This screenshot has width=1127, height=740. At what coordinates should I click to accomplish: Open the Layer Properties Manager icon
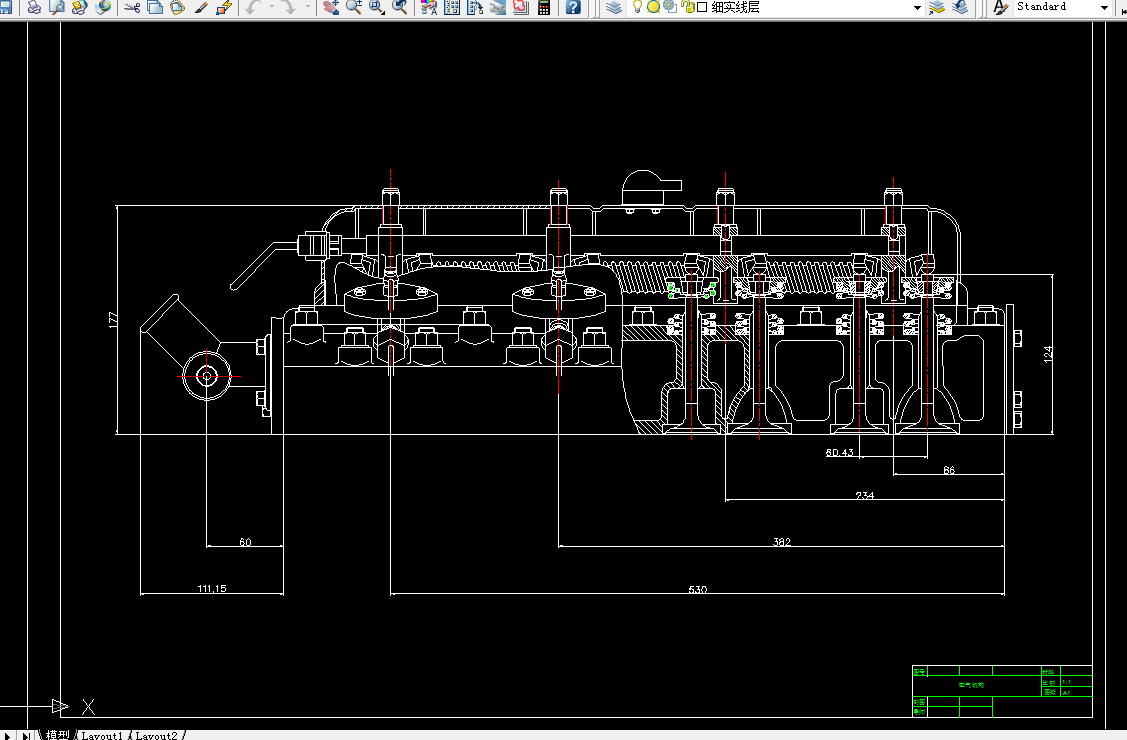pos(614,7)
